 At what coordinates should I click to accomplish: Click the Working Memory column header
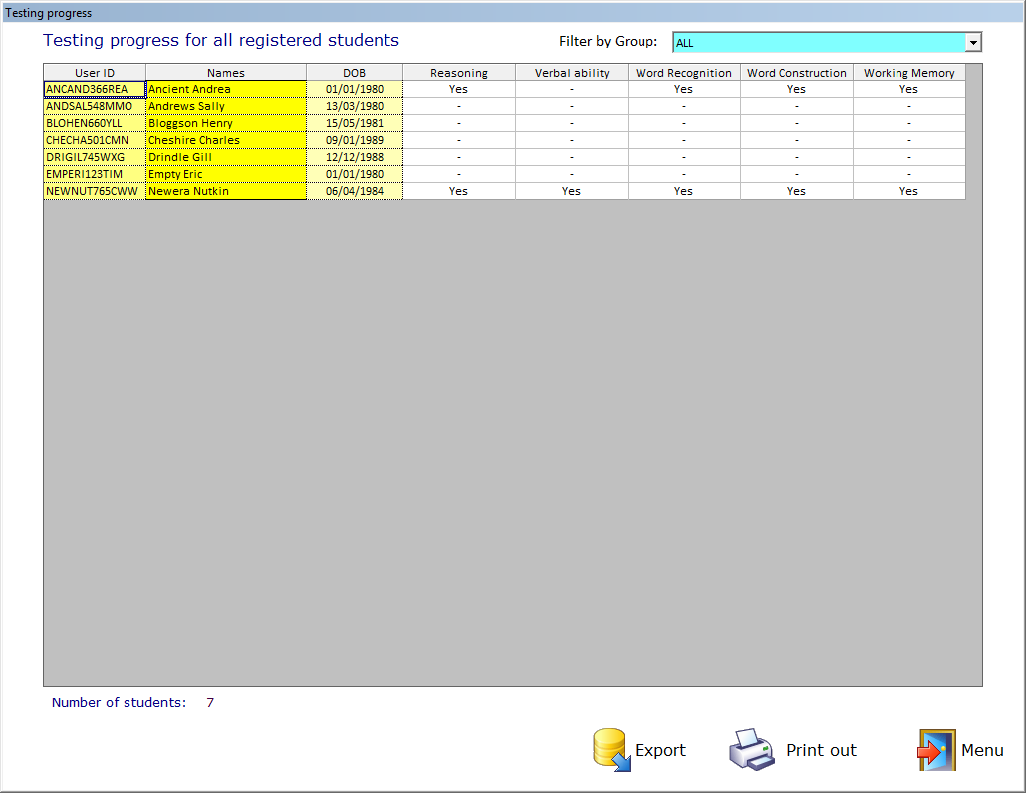(909, 73)
